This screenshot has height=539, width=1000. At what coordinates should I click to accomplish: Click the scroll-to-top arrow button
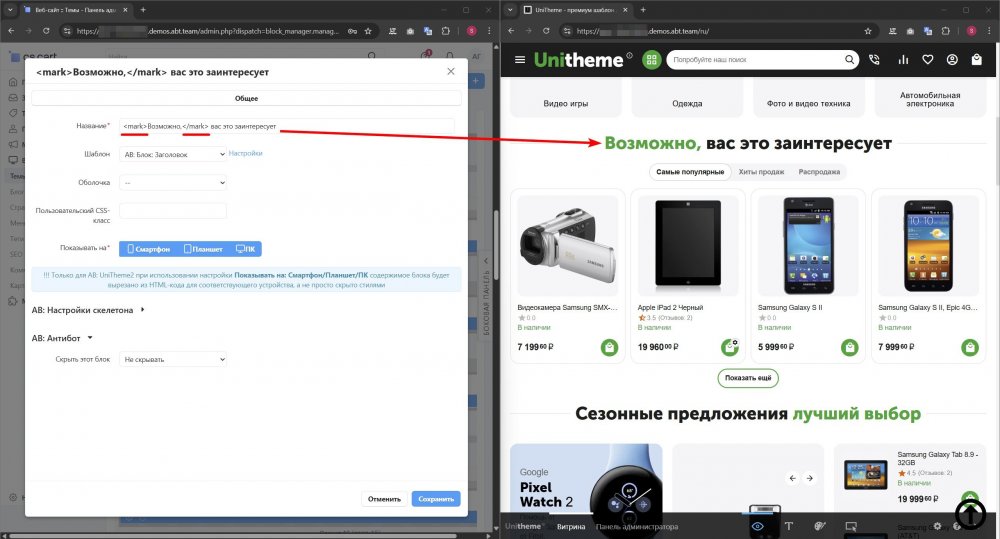(x=970, y=512)
